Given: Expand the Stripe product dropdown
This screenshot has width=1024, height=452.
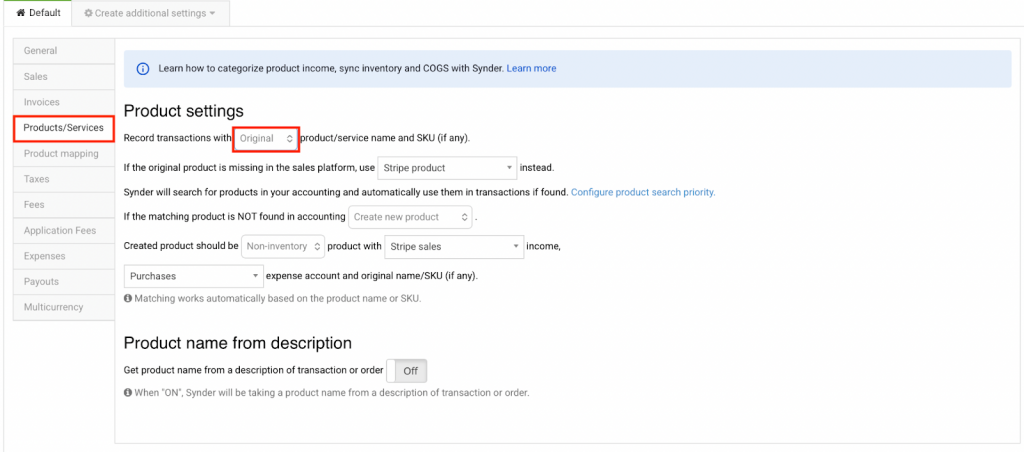Looking at the screenshot, I should click(447, 168).
